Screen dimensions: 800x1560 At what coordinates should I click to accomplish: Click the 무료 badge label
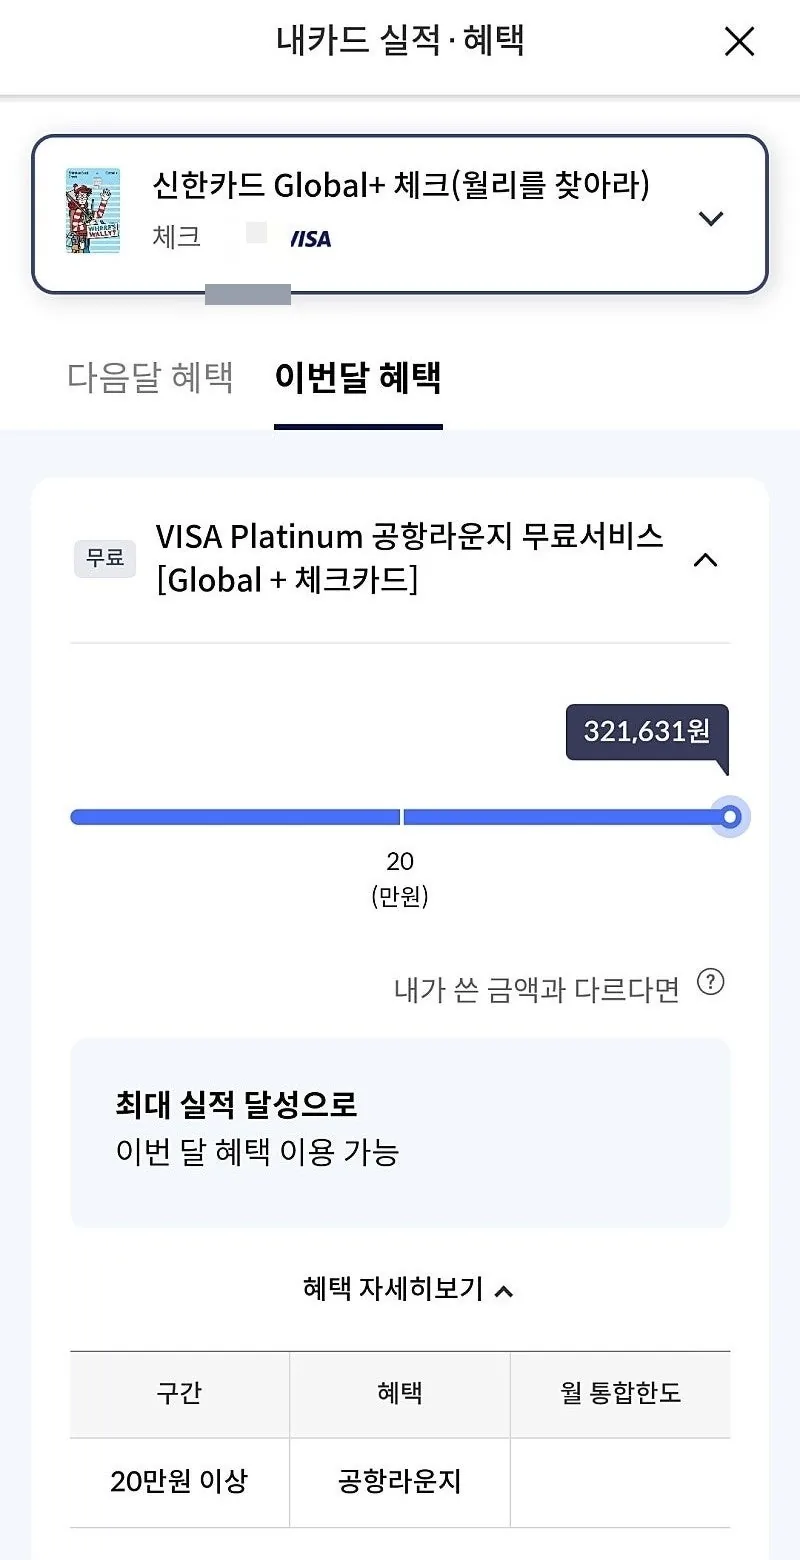coord(105,558)
